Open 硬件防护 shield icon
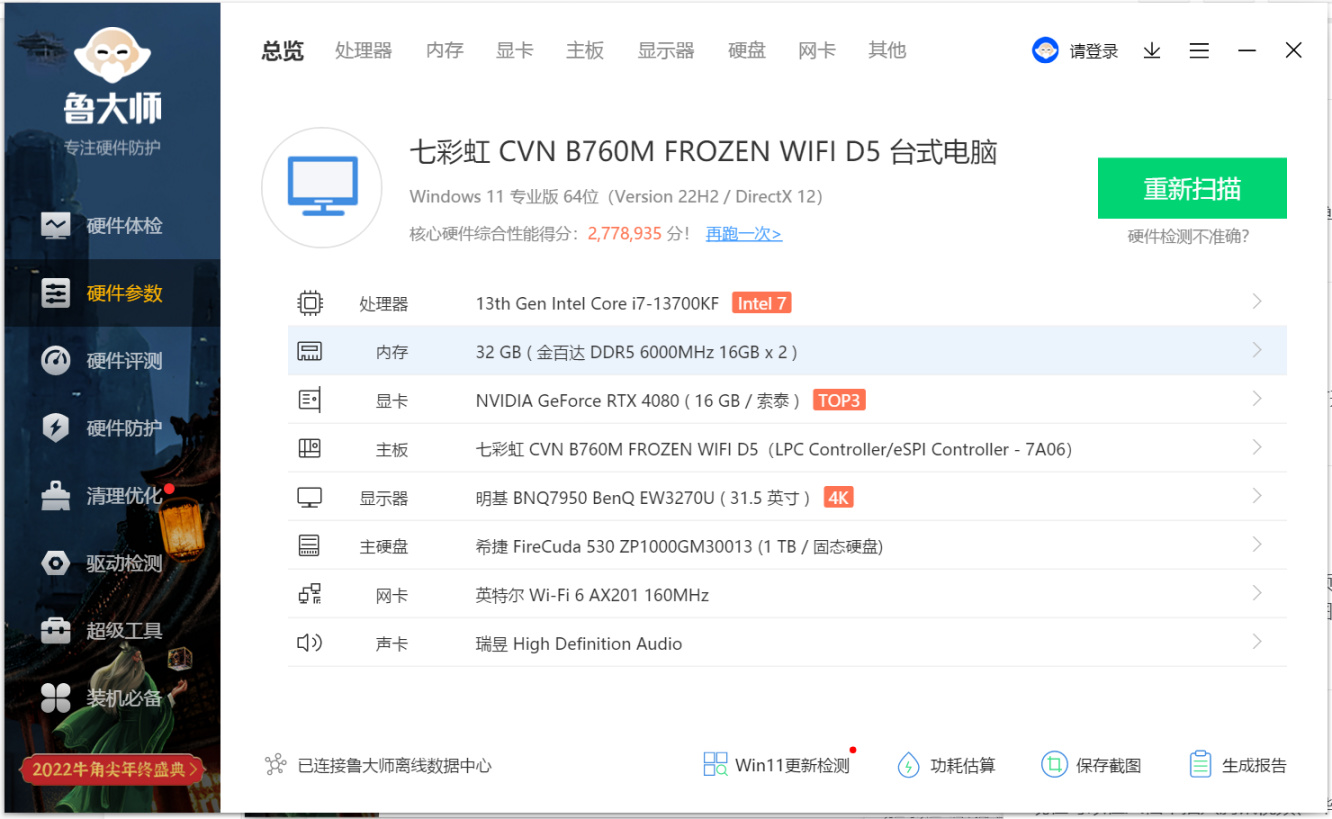The width and height of the screenshot is (1332, 819). tap(56, 428)
